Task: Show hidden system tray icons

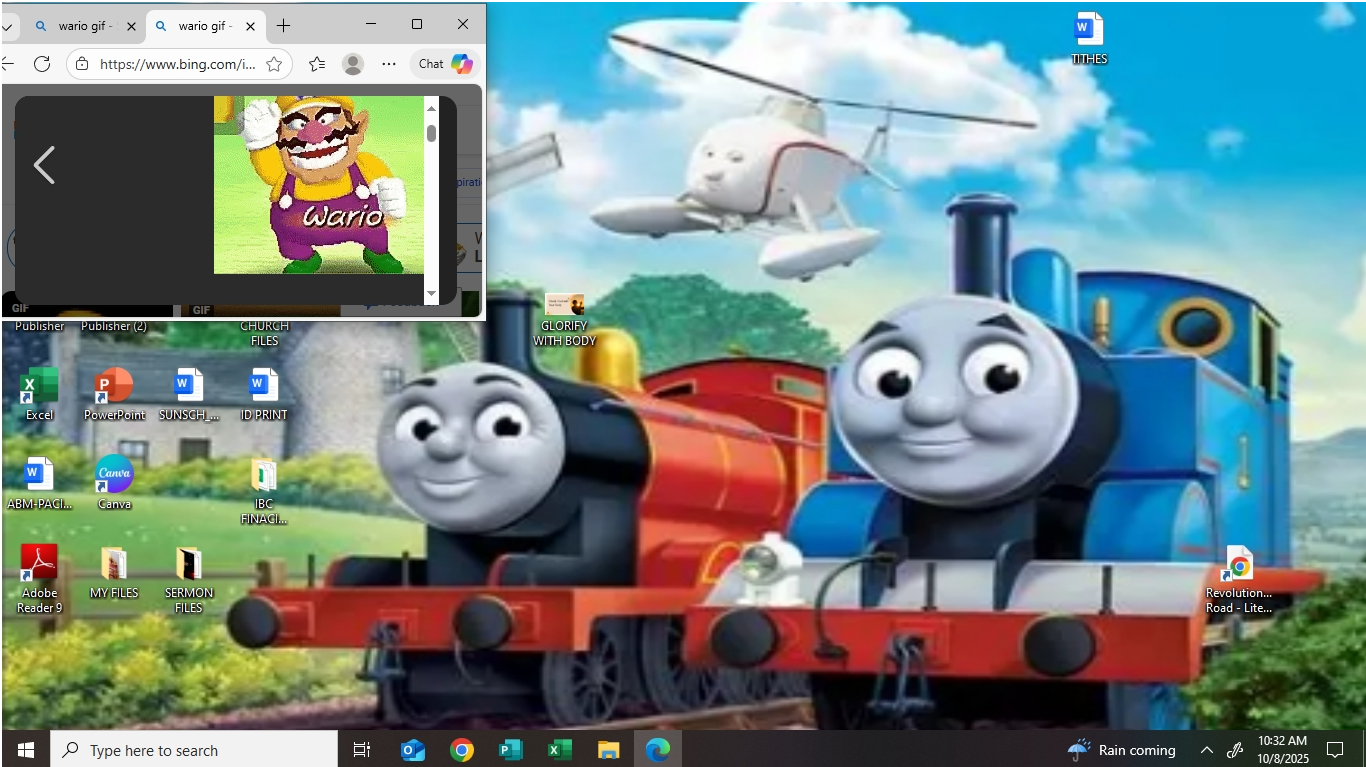Action: (x=1206, y=750)
